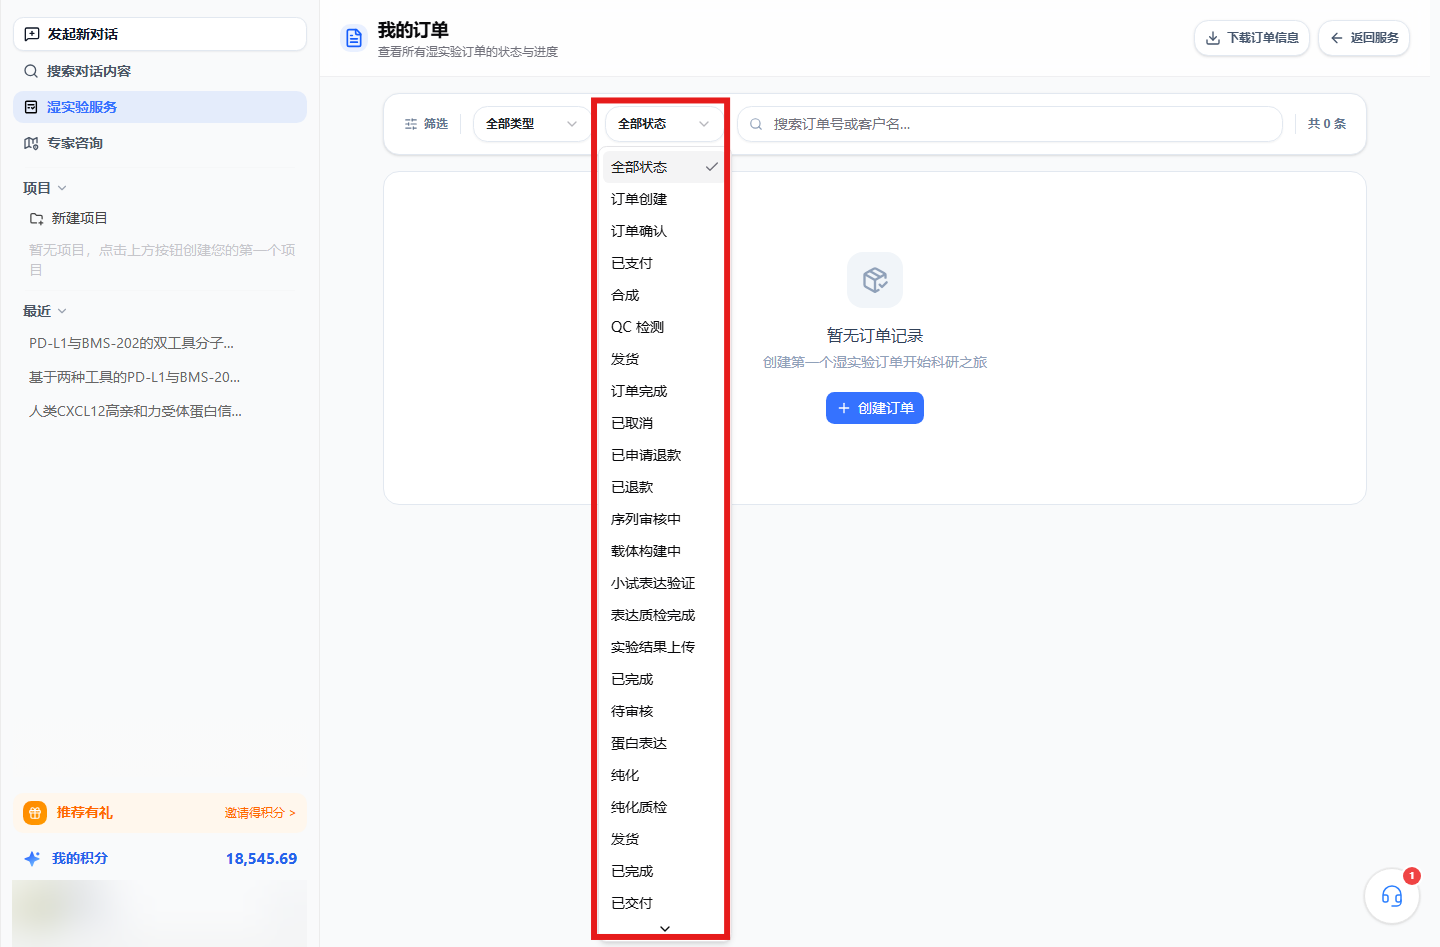The height and width of the screenshot is (947, 1440).
Task: Click the folder-plus icon beside 新建项目
Action: pyautogui.click(x=37, y=218)
